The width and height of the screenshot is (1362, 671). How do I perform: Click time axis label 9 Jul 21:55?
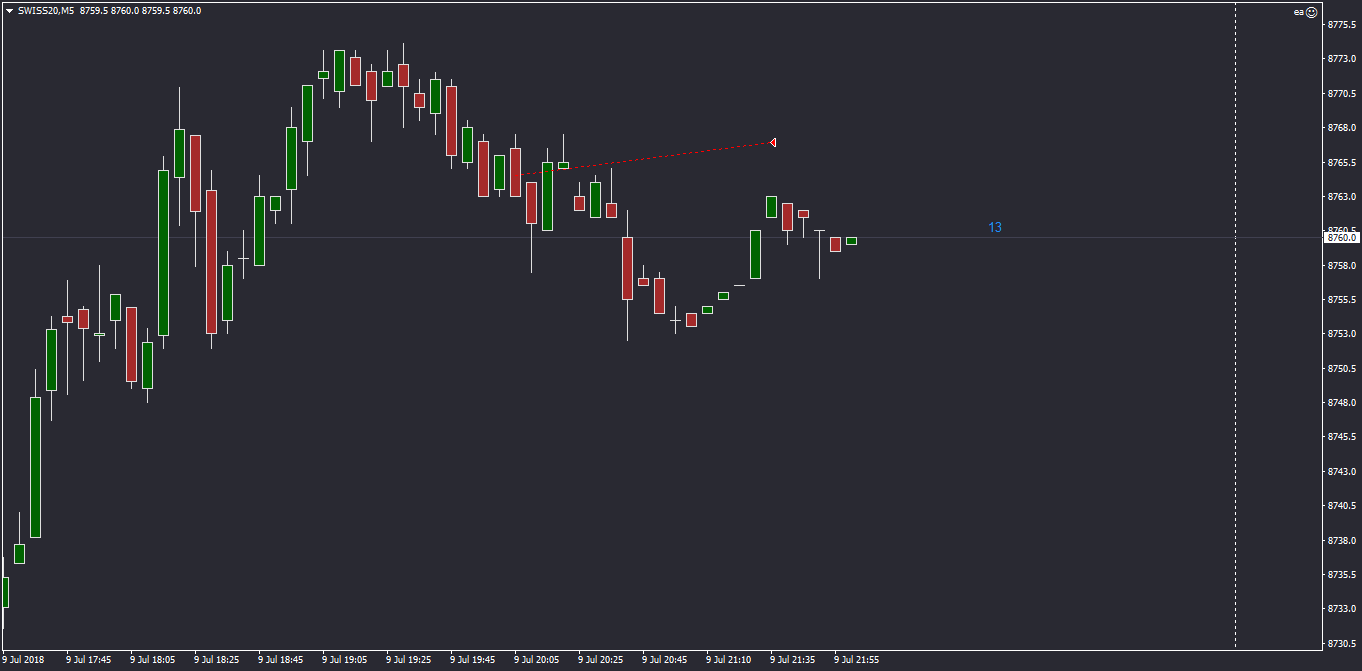click(857, 660)
